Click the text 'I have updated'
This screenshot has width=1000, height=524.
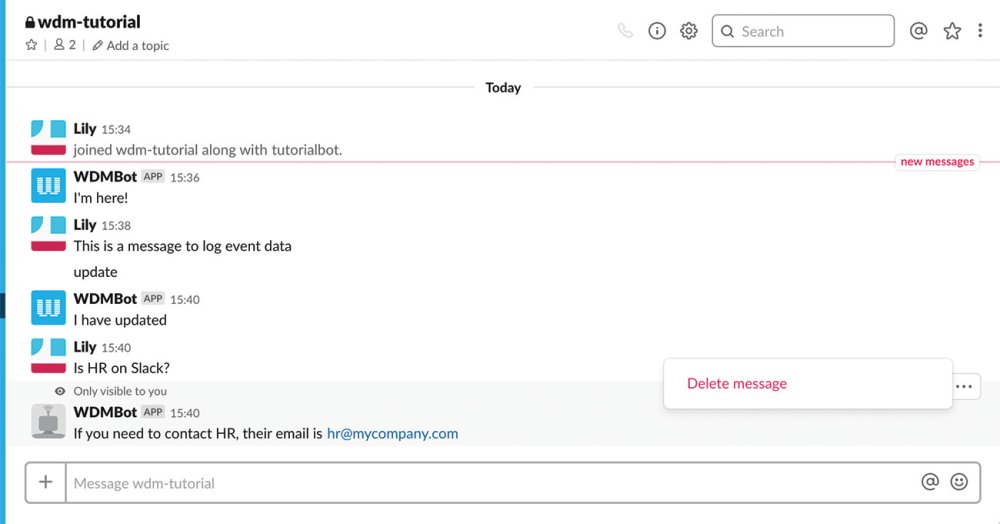tap(120, 320)
